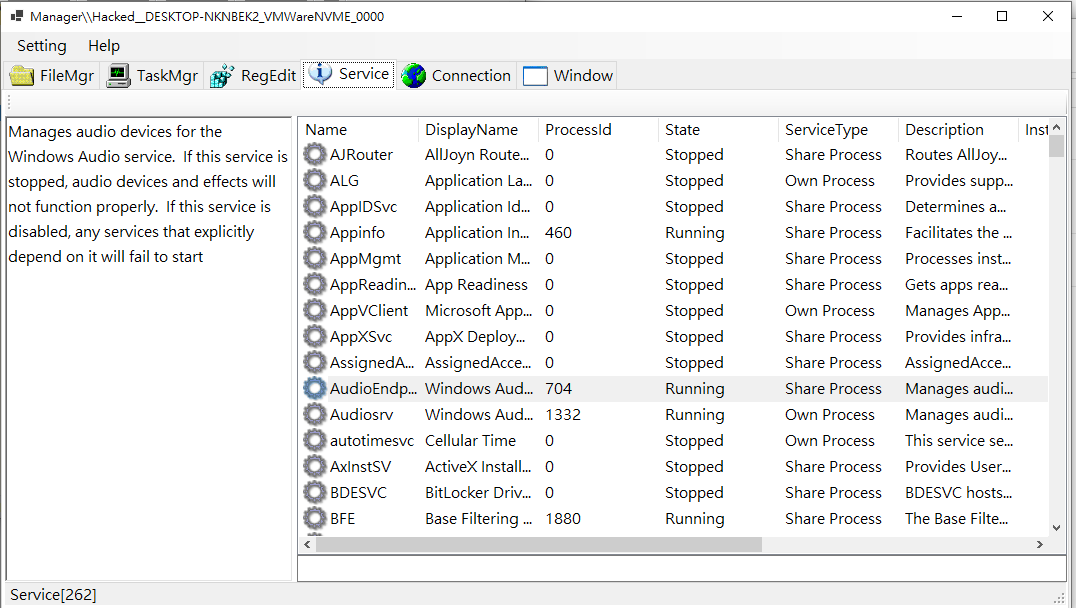Click 'Routes AllJoy...' description
The width and height of the screenshot is (1076, 608).
(956, 155)
